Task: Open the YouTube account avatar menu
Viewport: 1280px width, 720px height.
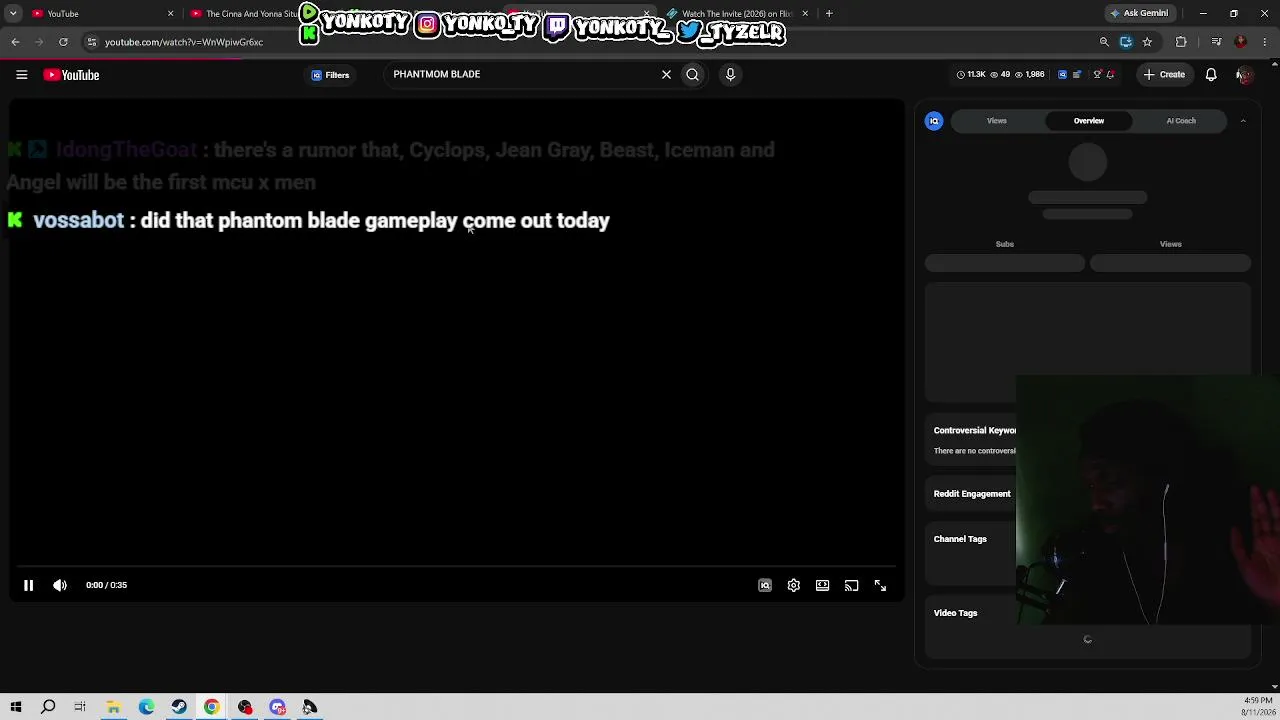Action: 1244,74
